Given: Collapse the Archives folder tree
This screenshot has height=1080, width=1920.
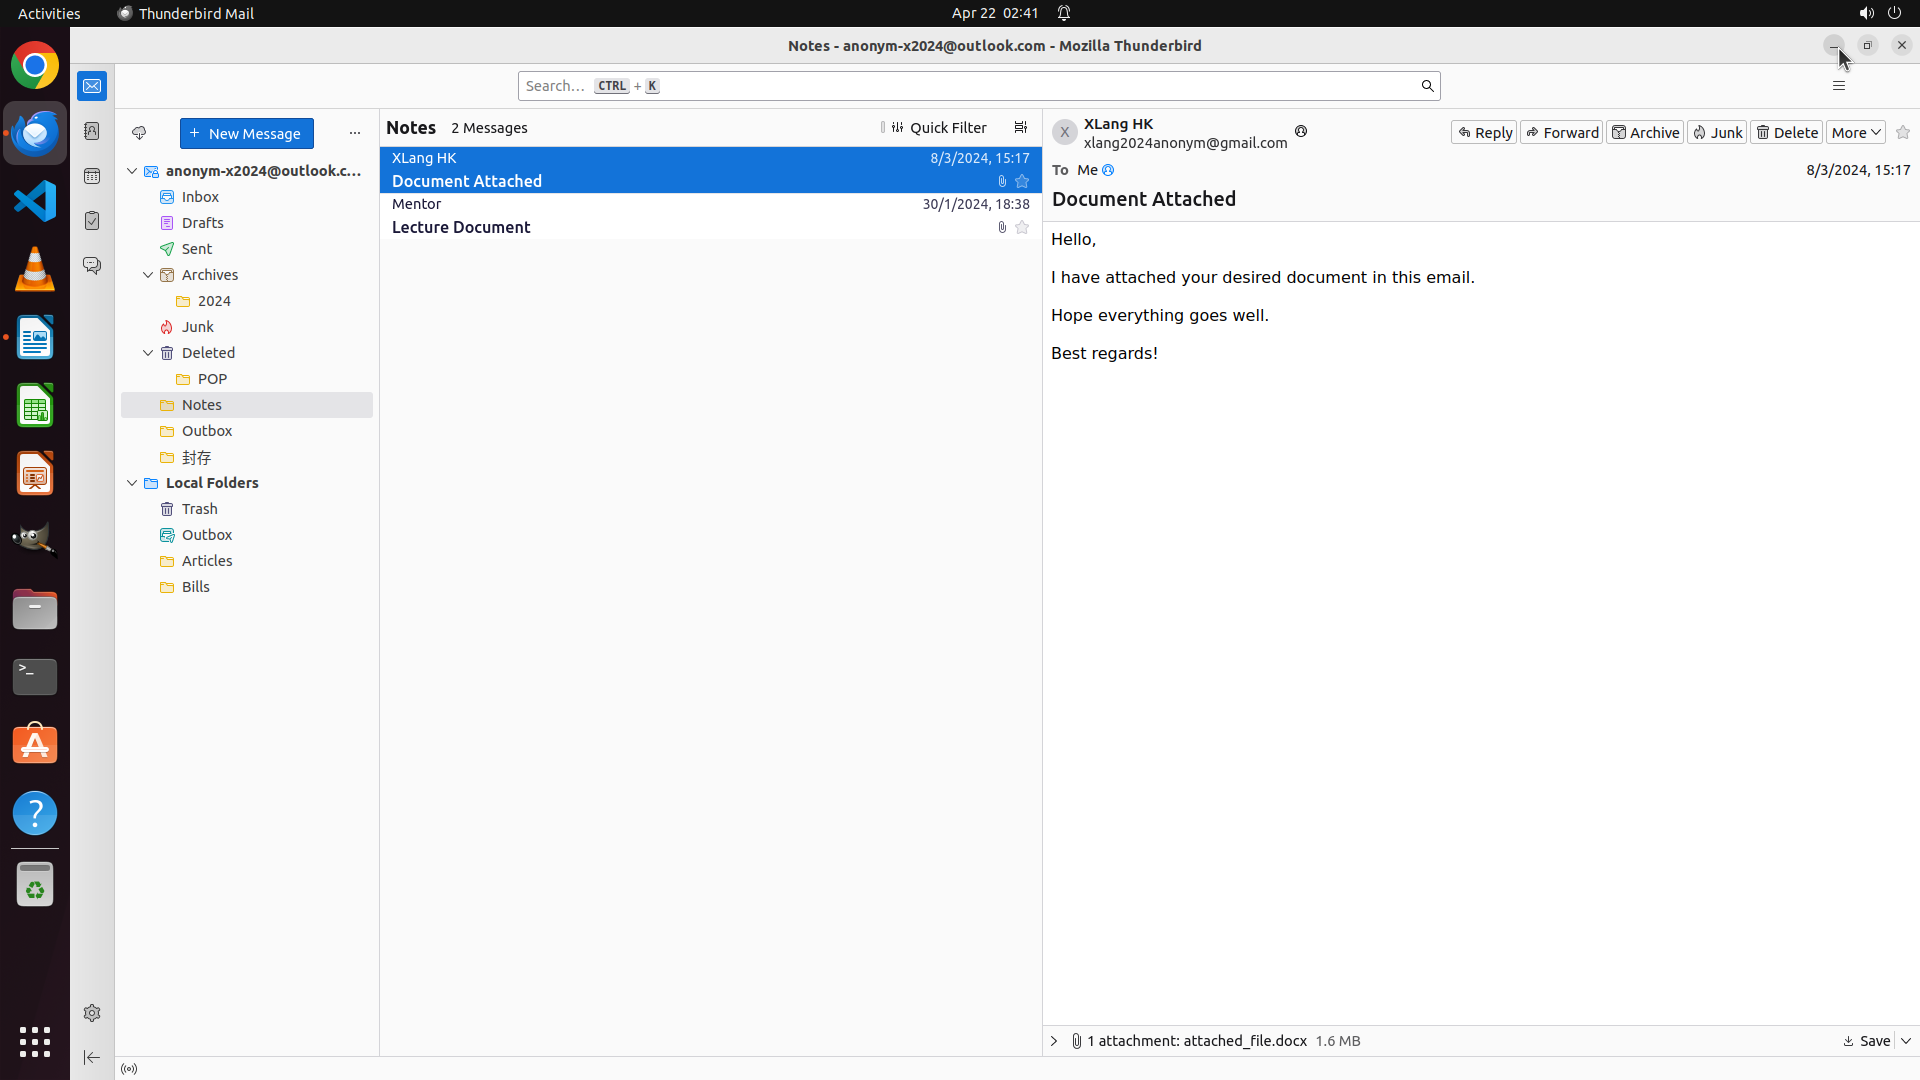Looking at the screenshot, I should (148, 275).
